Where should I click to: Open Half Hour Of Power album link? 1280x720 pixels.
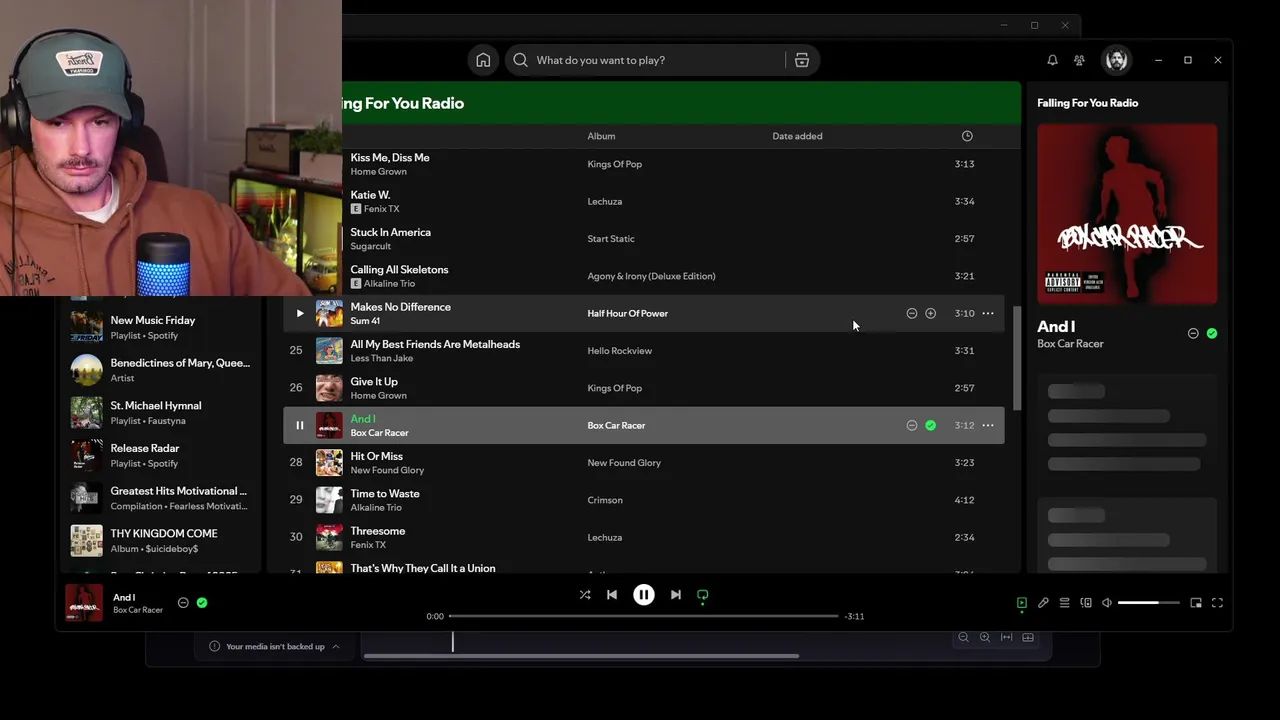[x=627, y=313]
